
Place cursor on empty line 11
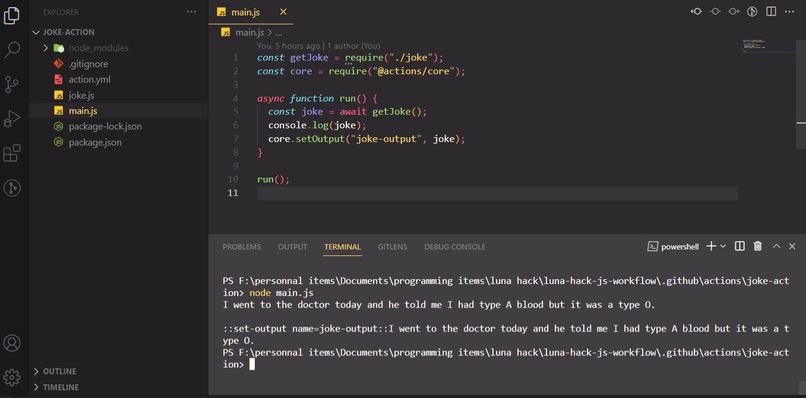(497, 193)
